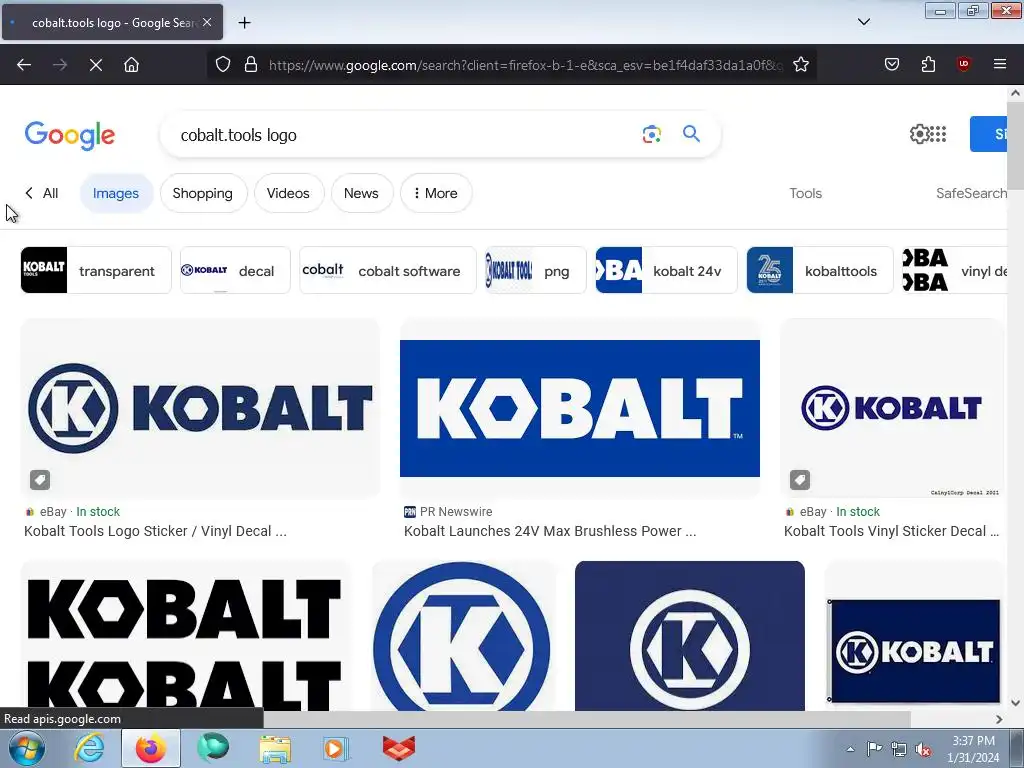The image size is (1024, 768).
Task: Go back to the previous page
Action: [x=24, y=65]
